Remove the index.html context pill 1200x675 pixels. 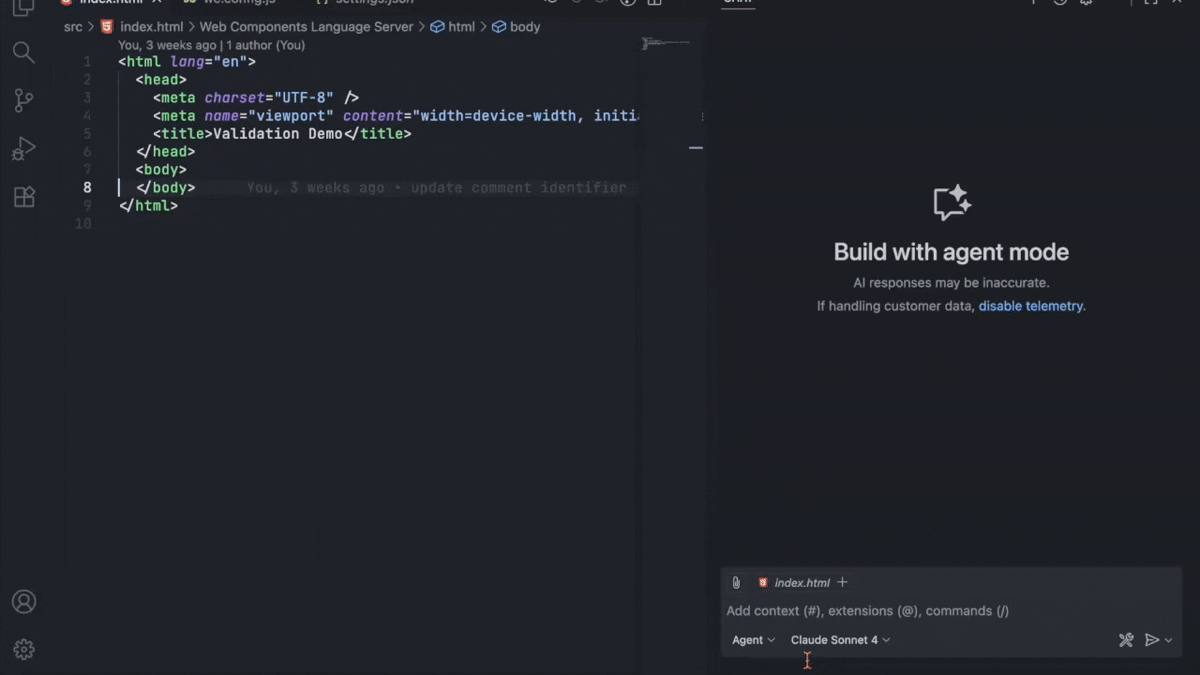pos(797,582)
